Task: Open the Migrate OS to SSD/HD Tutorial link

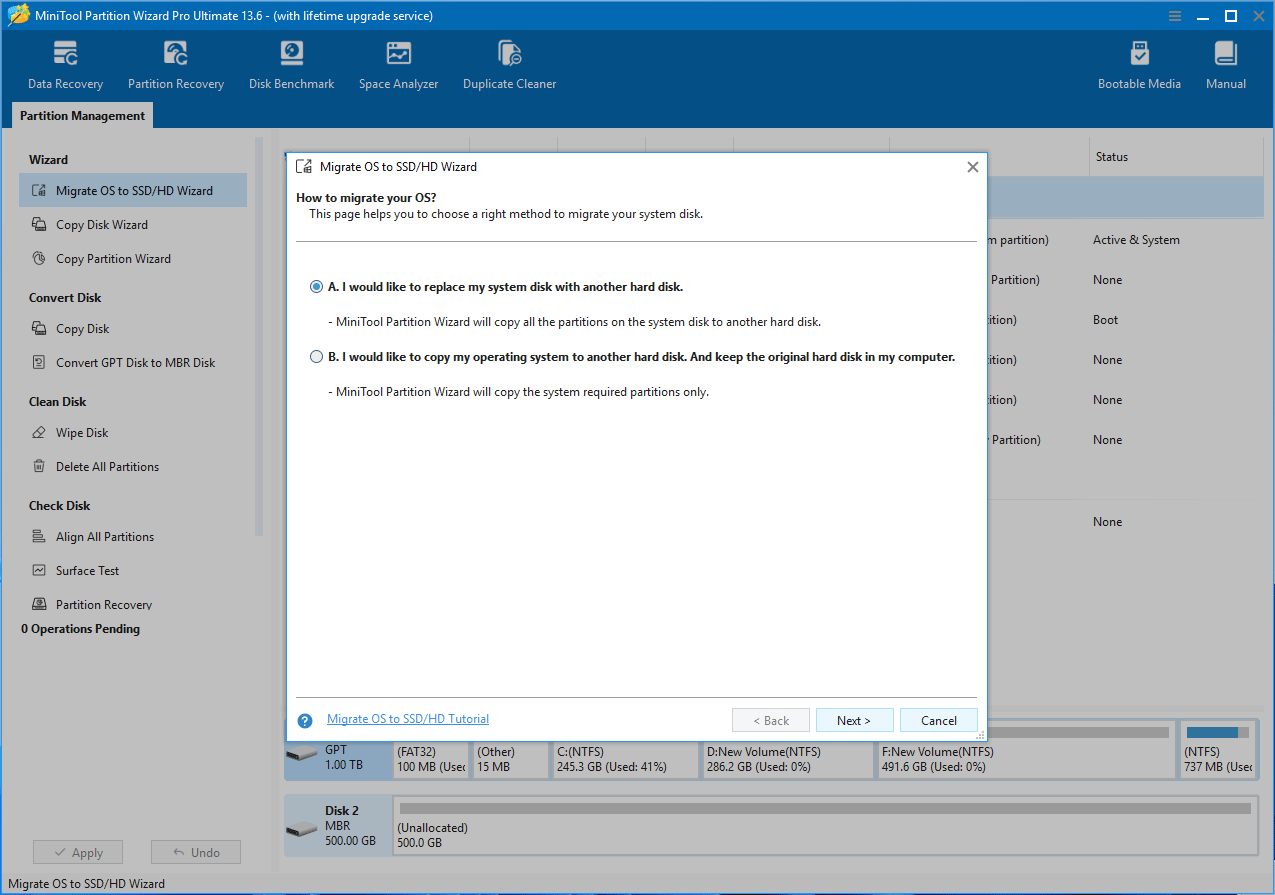Action: (408, 719)
